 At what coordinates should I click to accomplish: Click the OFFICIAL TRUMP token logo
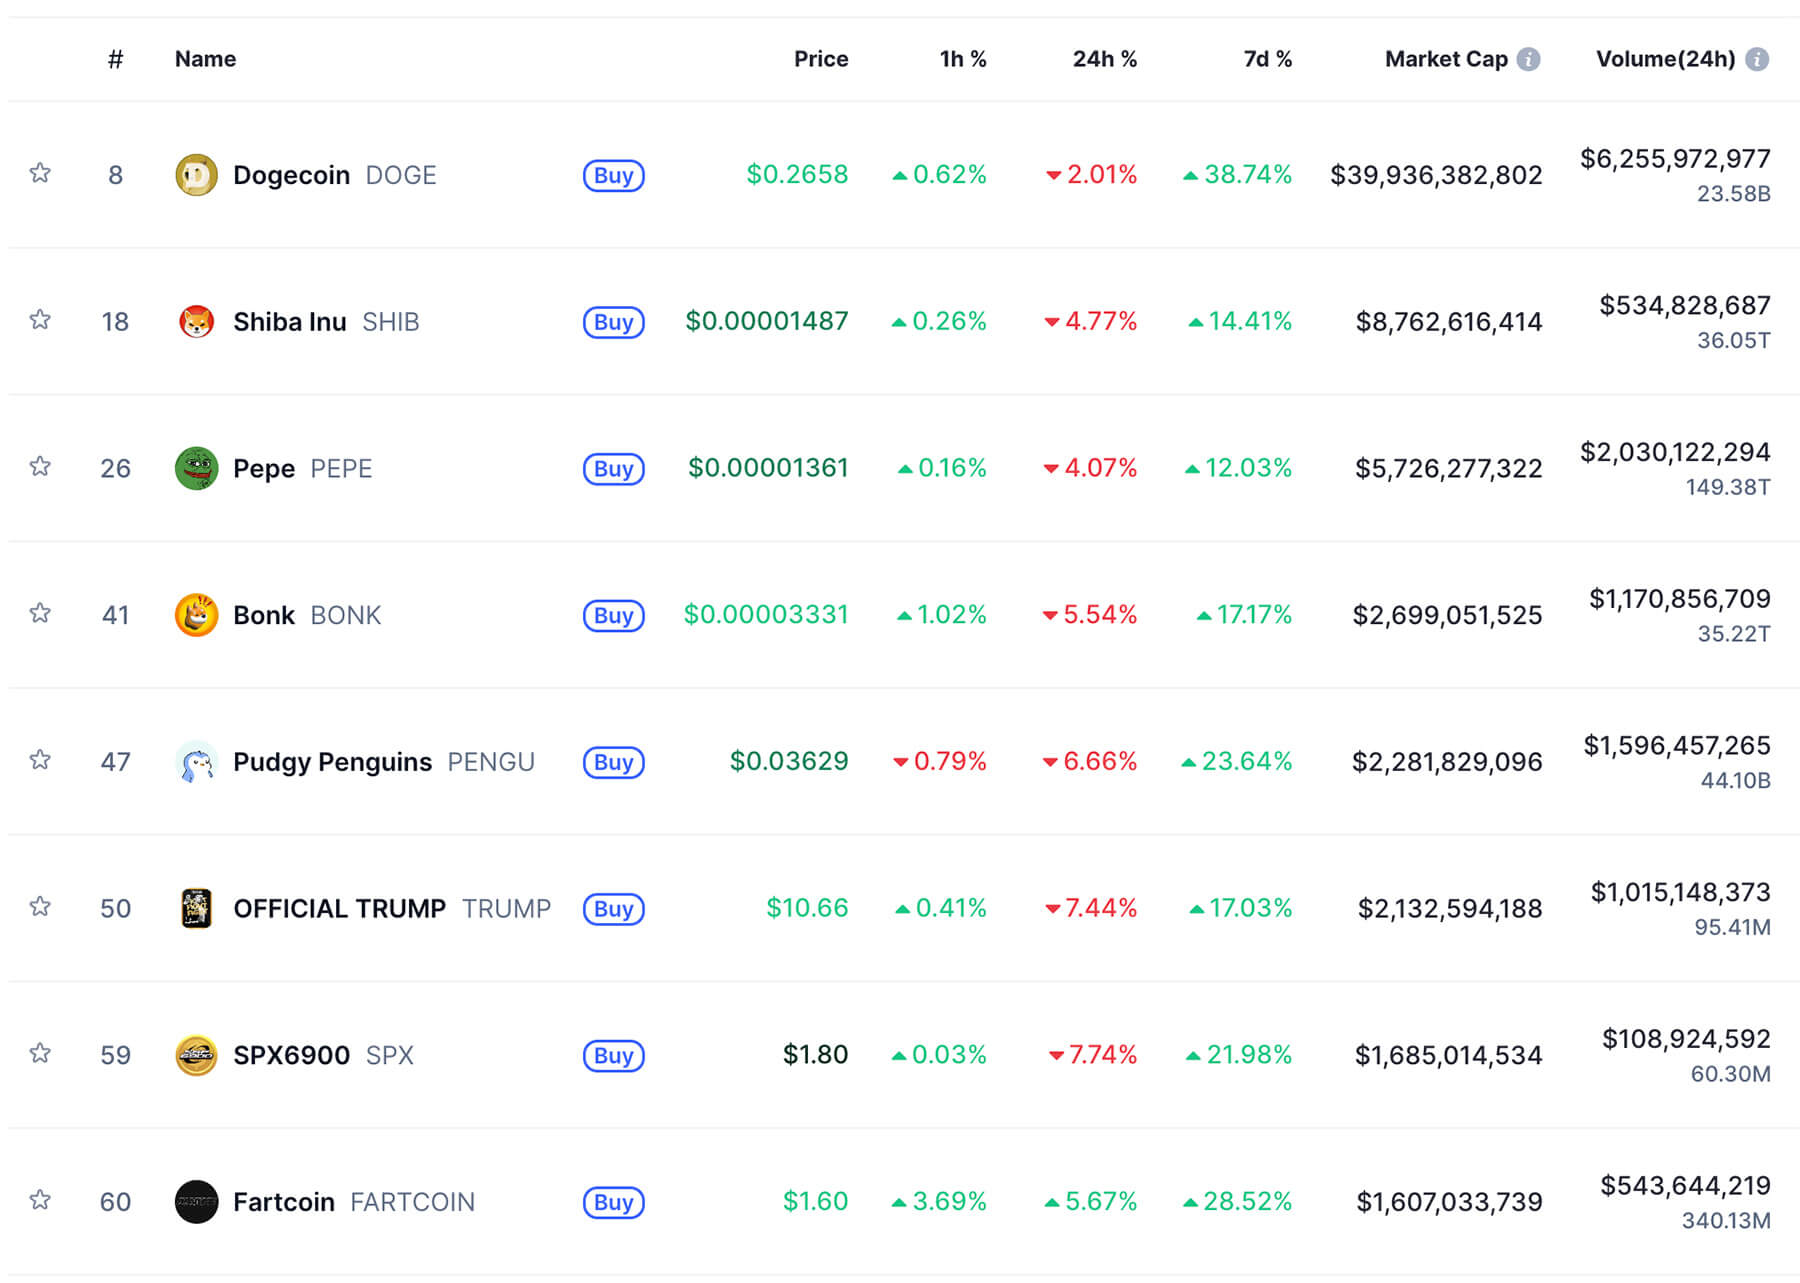(197, 908)
